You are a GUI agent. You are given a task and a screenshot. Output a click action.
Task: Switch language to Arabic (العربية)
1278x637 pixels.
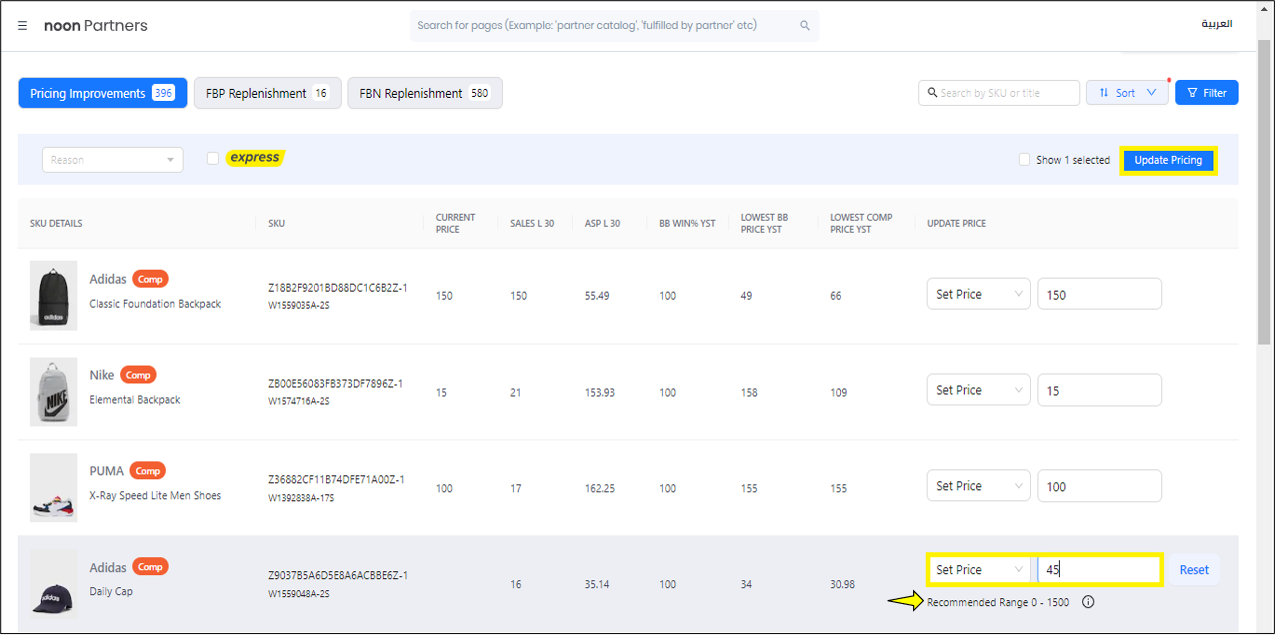click(x=1216, y=24)
